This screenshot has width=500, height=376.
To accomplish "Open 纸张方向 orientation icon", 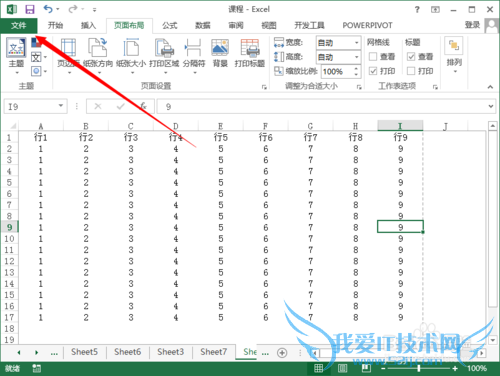I will [x=98, y=47].
